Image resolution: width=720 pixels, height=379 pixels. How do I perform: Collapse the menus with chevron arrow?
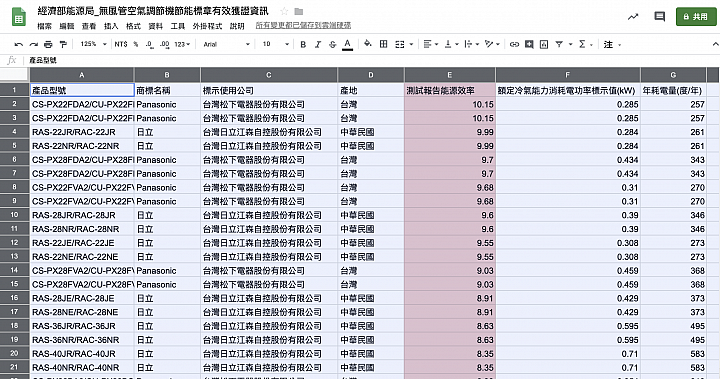[715, 44]
